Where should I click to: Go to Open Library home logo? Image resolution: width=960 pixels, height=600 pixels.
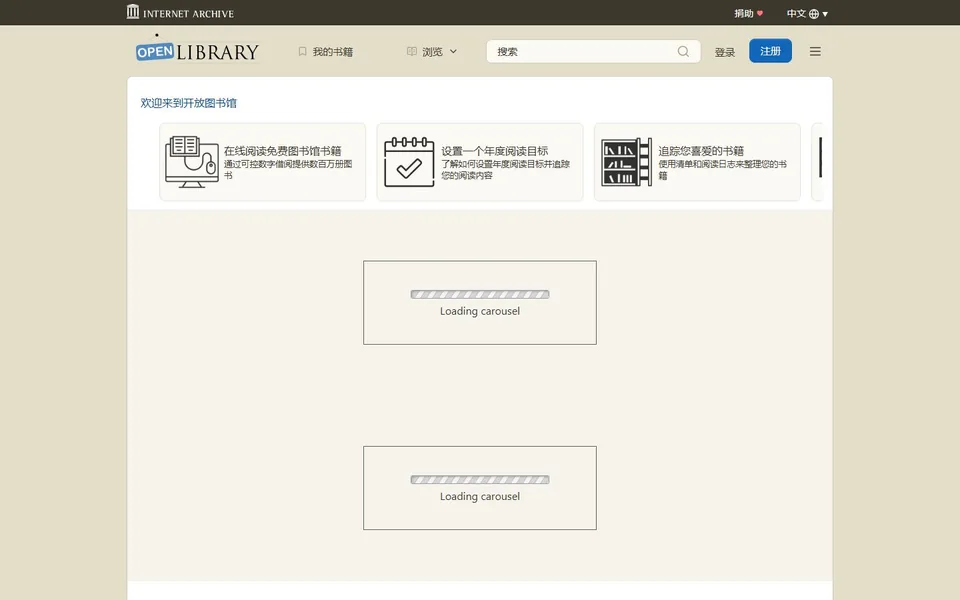coord(197,52)
